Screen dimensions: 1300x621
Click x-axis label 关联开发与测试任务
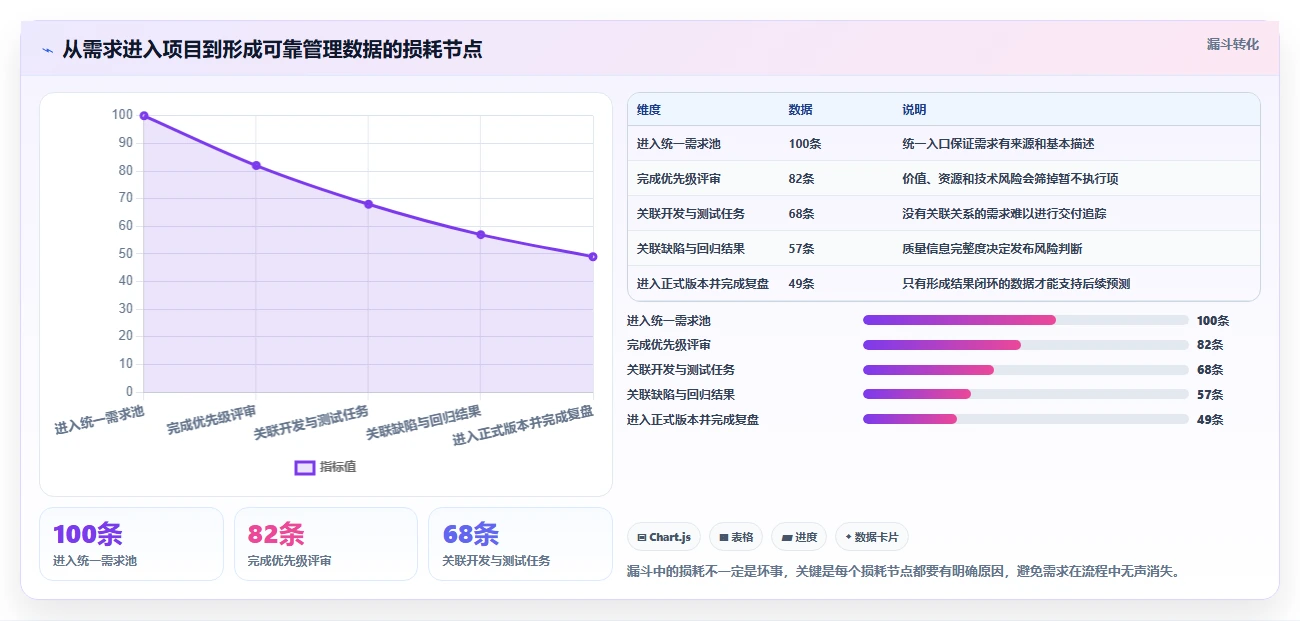click(311, 423)
